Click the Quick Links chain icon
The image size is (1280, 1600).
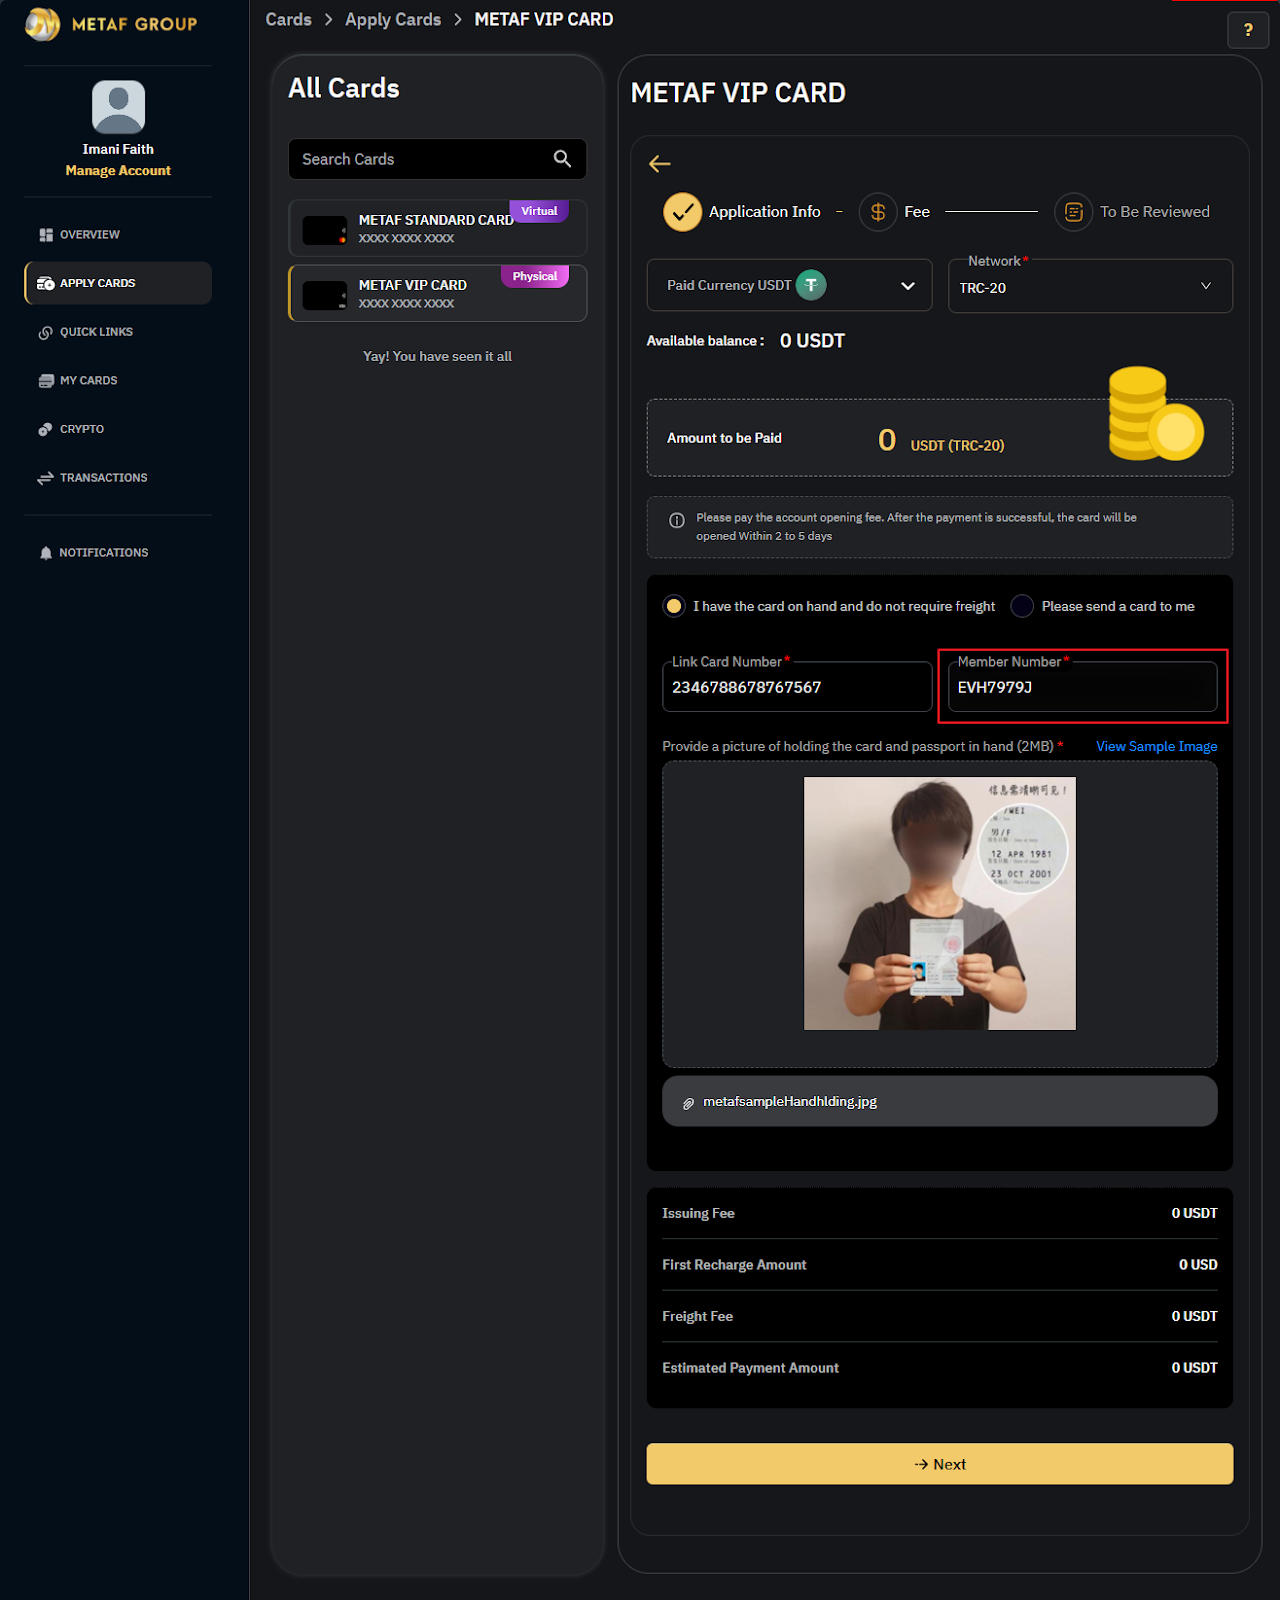coord(46,332)
